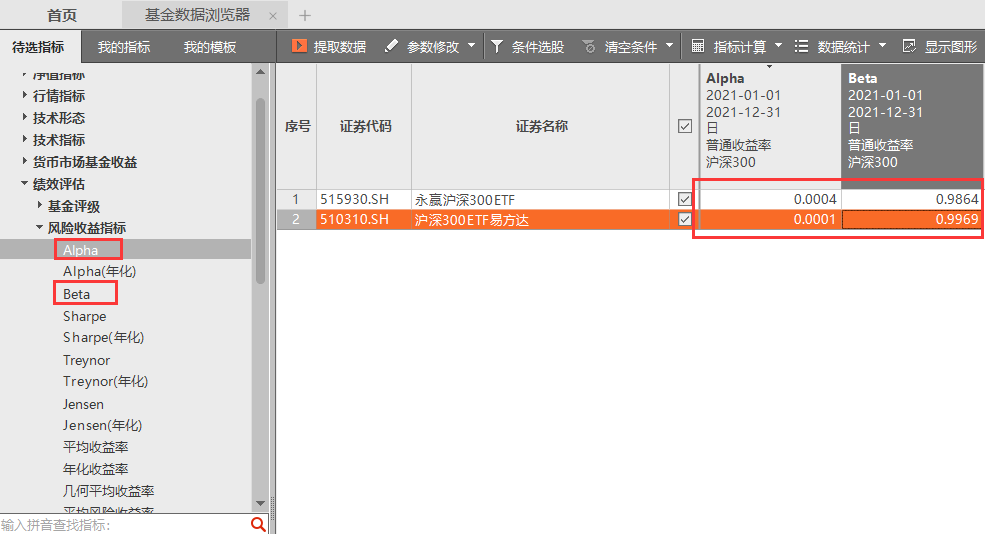Expand the 基金评级 tree node
The width and height of the screenshot is (985, 534).
[x=40, y=205]
